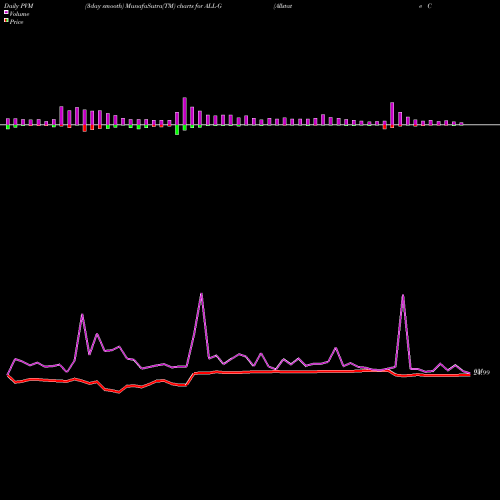Click the rightmost tall magenta line peak
500x500 pixels.
coord(403,296)
